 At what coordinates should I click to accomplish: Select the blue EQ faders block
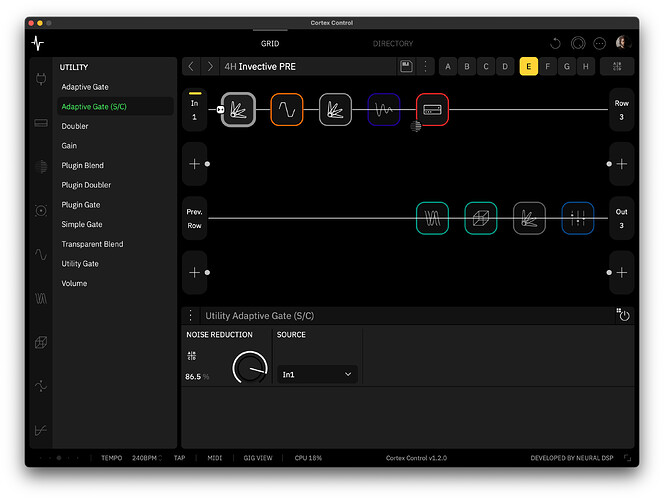coord(578,218)
